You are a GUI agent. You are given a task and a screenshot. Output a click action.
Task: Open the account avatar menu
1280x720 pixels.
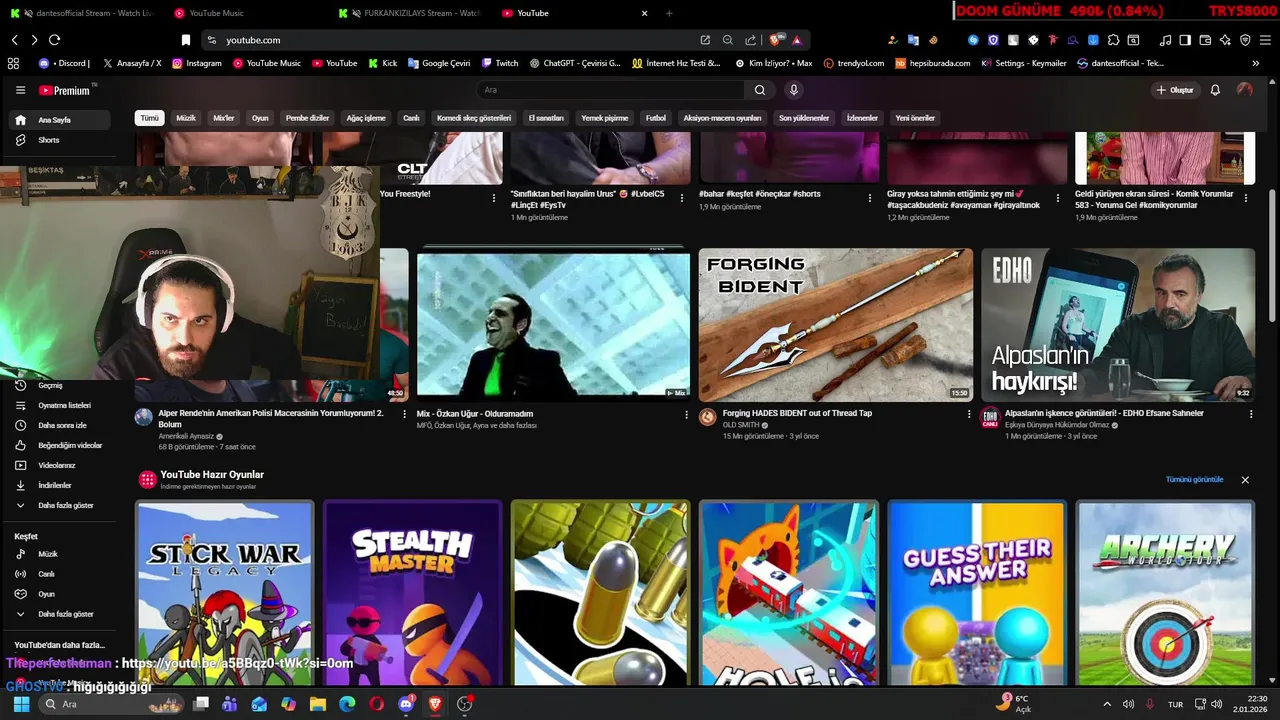click(x=1244, y=90)
